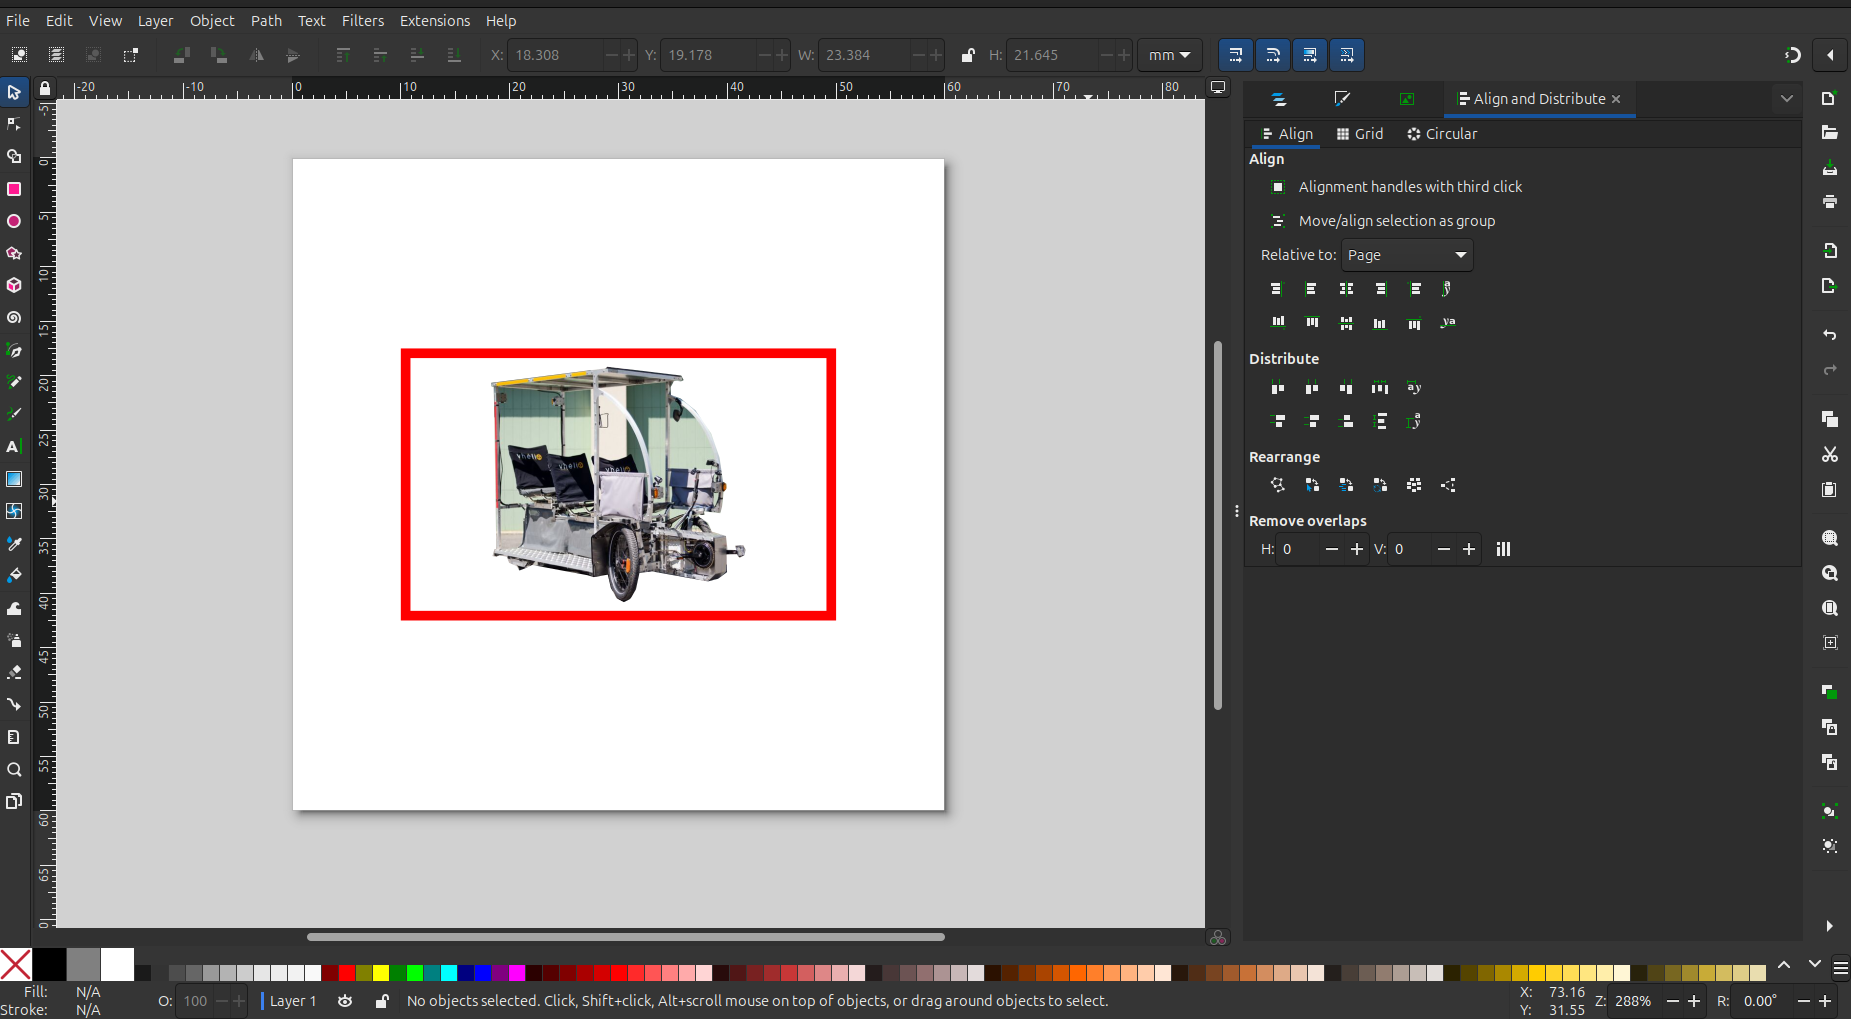Select the Zoom tool in toolbox

[x=14, y=769]
